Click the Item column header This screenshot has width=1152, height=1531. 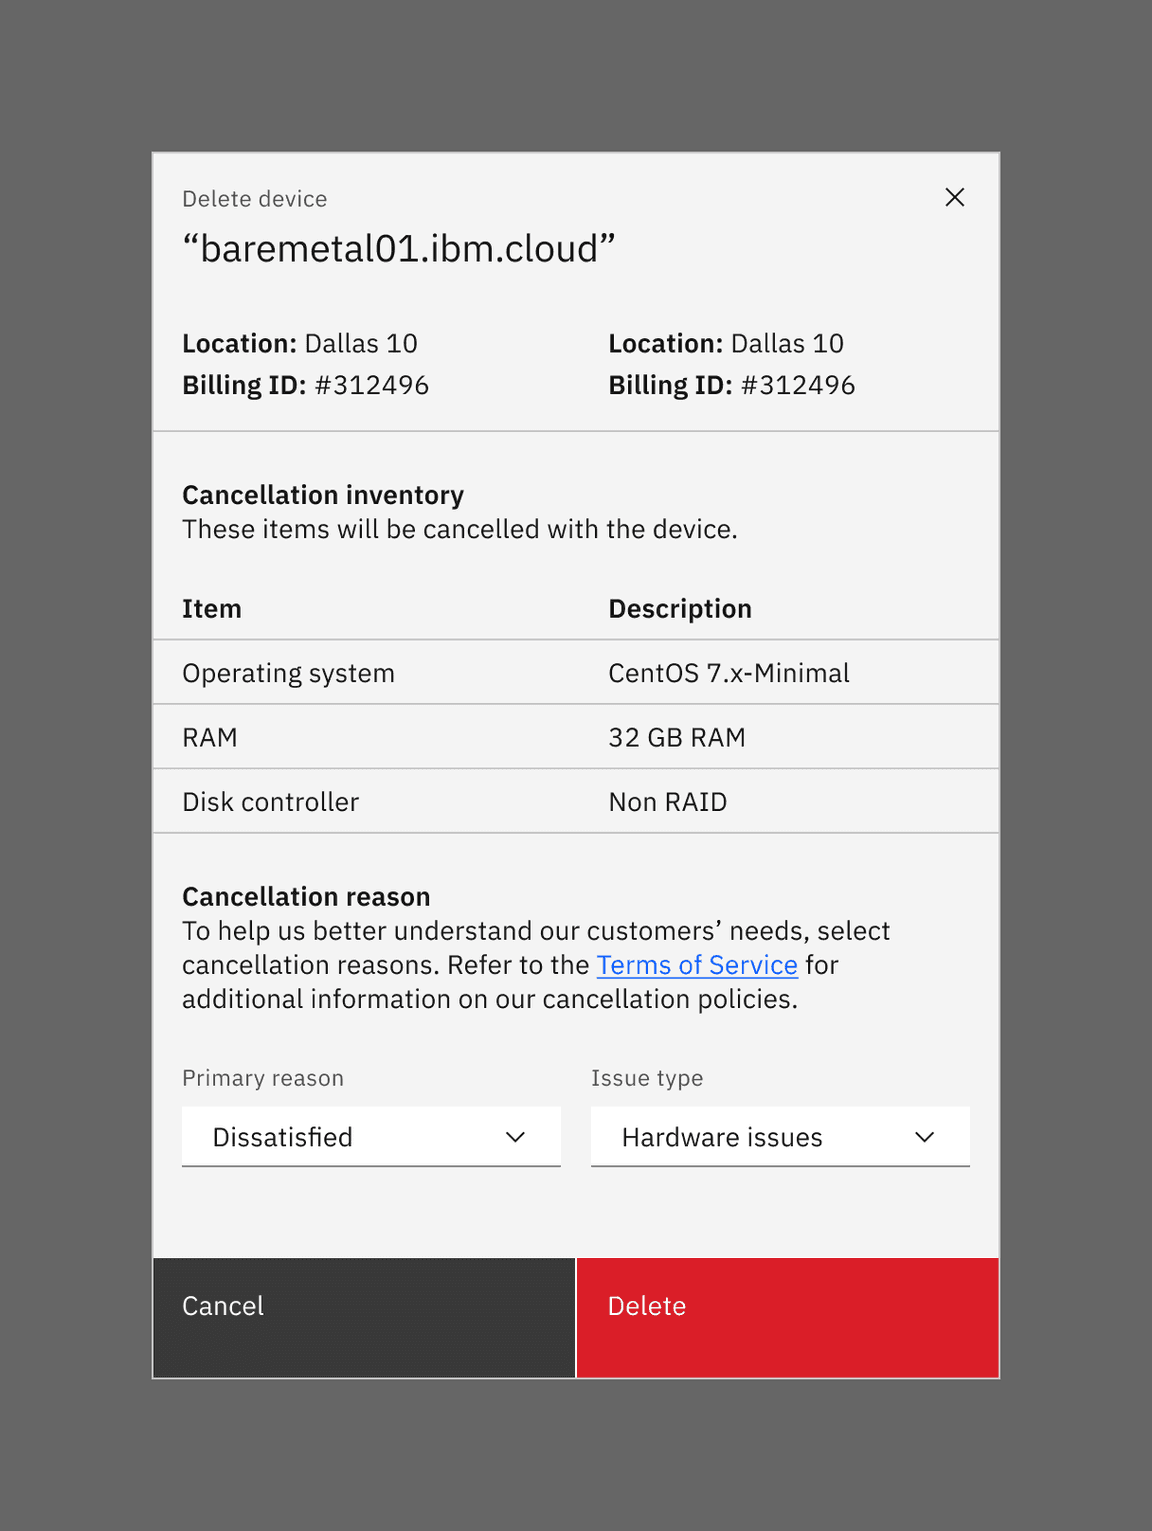point(212,609)
